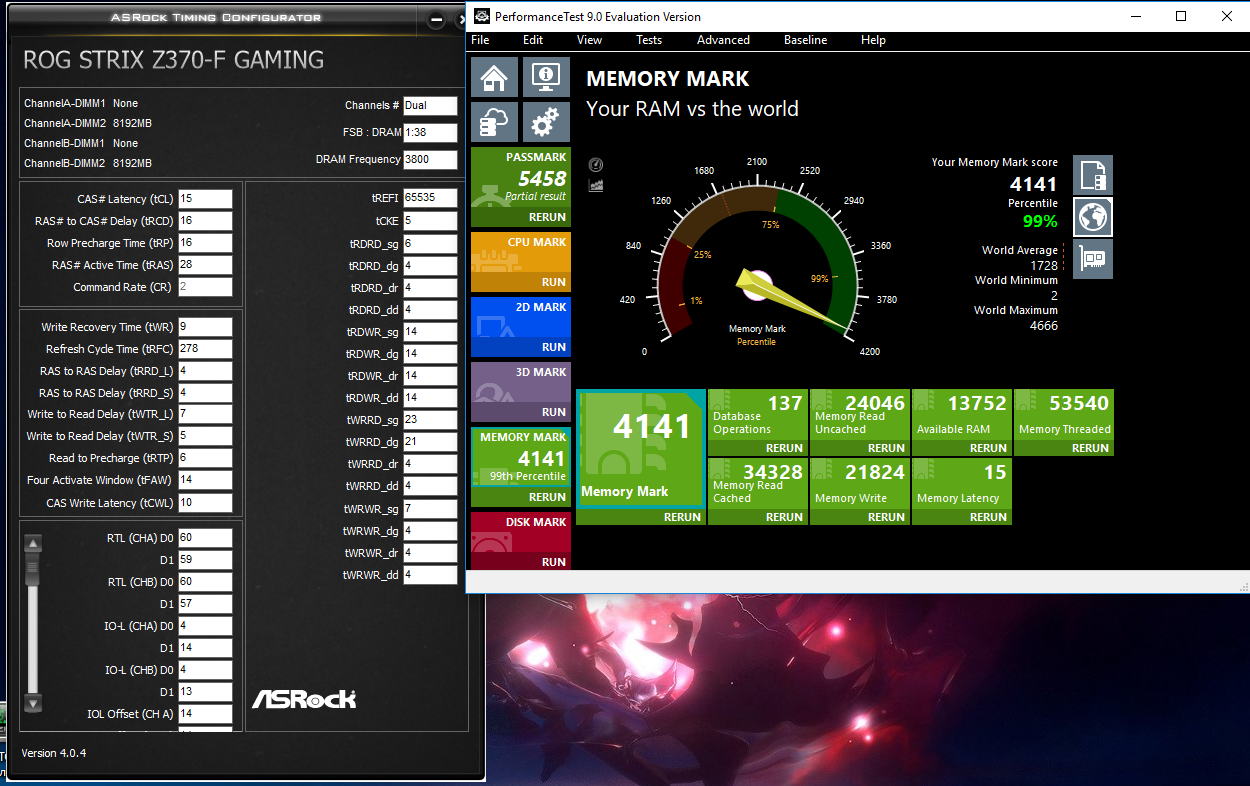Open the PerformanceTest home icon
1250x786 pixels.
(494, 76)
